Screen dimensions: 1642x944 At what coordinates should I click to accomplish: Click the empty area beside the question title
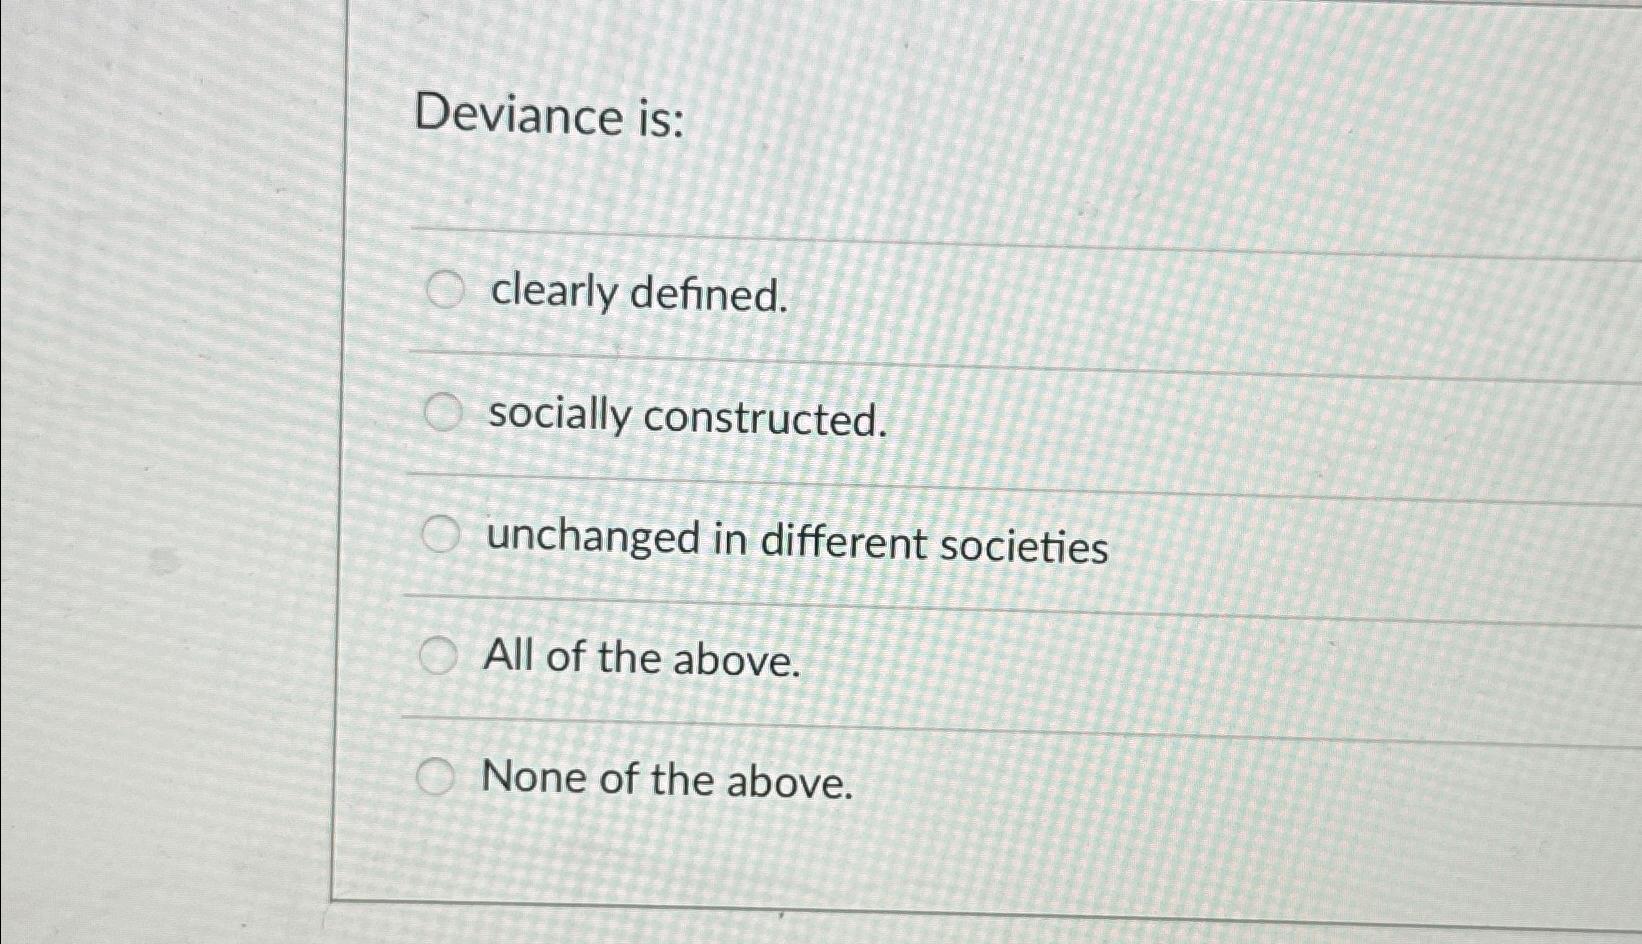tap(1100, 120)
